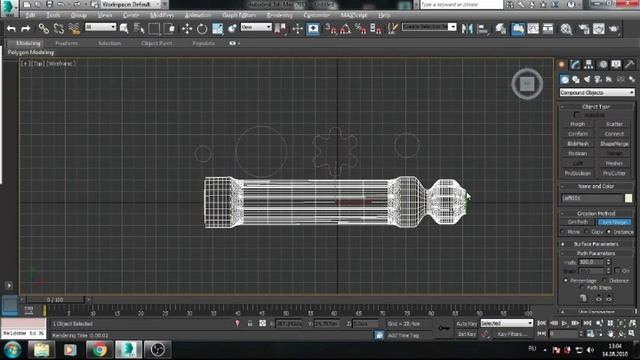The image size is (640, 360).
Task: Open the selection filter All dropdown
Action: pos(100,27)
